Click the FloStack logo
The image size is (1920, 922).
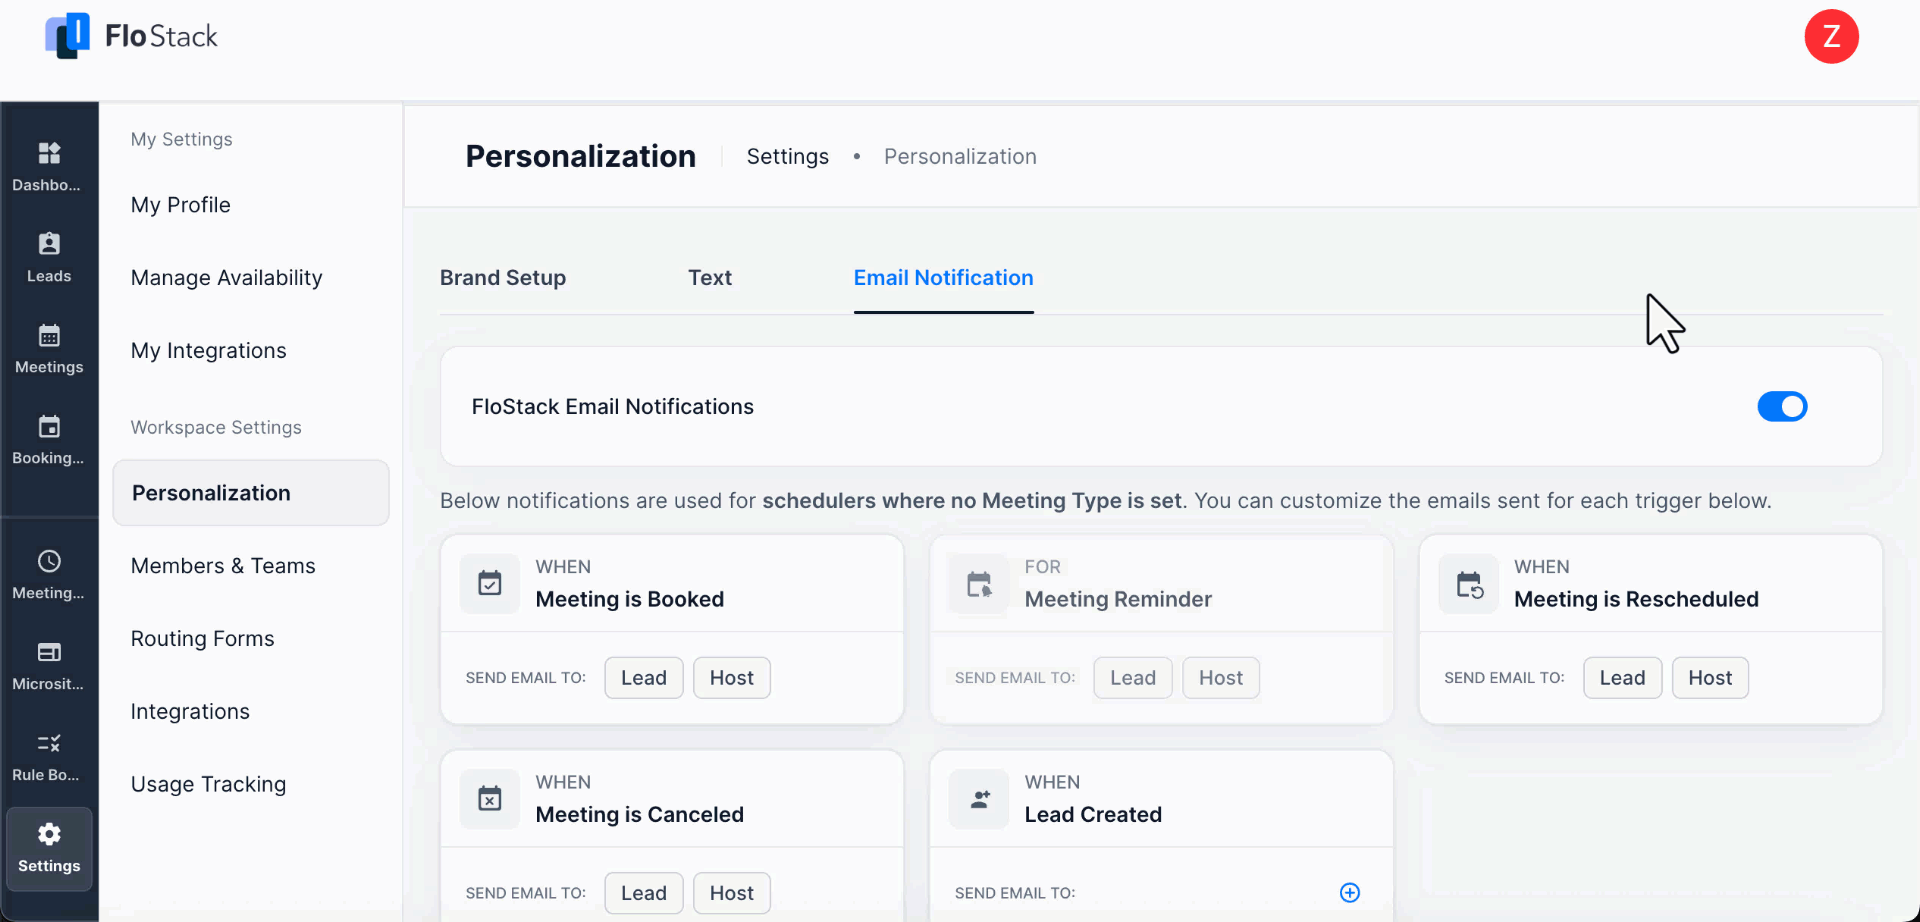point(131,36)
